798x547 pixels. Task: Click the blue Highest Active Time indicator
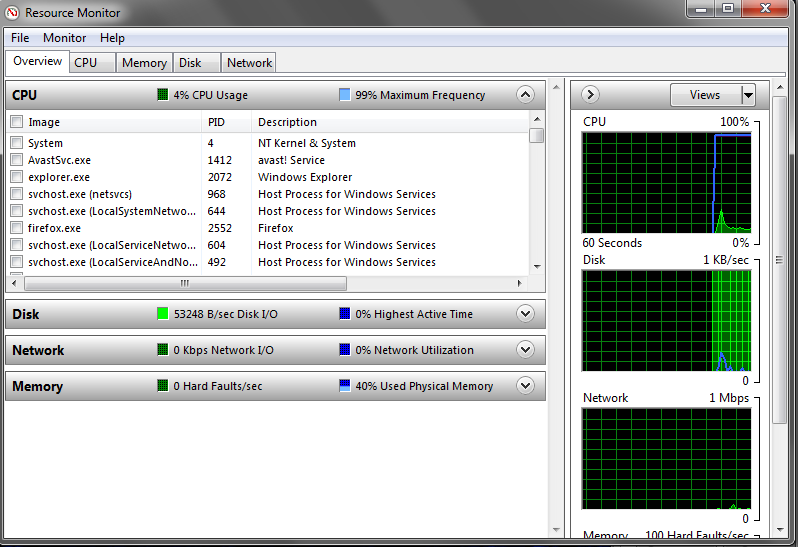(x=345, y=314)
